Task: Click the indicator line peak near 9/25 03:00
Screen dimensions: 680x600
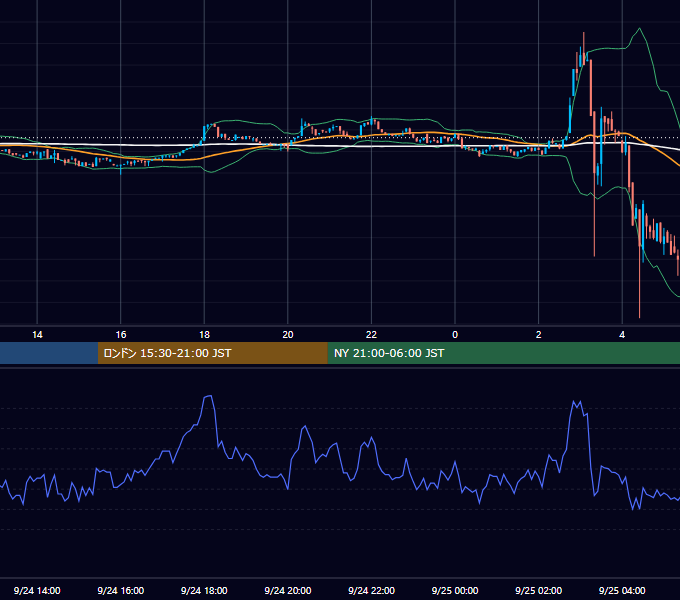Action: [x=577, y=402]
